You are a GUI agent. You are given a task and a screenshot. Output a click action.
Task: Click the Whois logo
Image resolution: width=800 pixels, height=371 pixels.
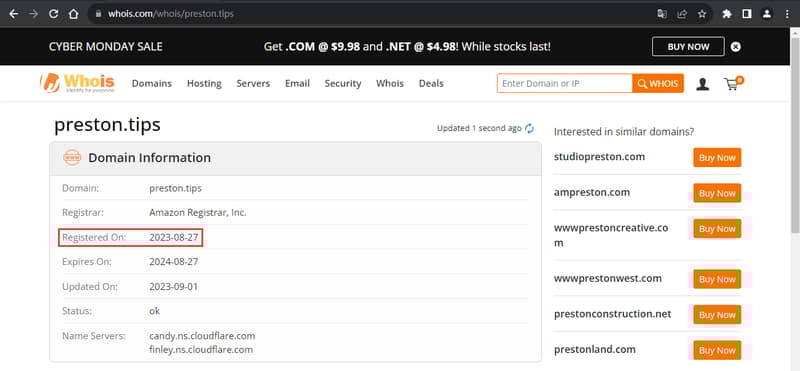pyautogui.click(x=78, y=83)
